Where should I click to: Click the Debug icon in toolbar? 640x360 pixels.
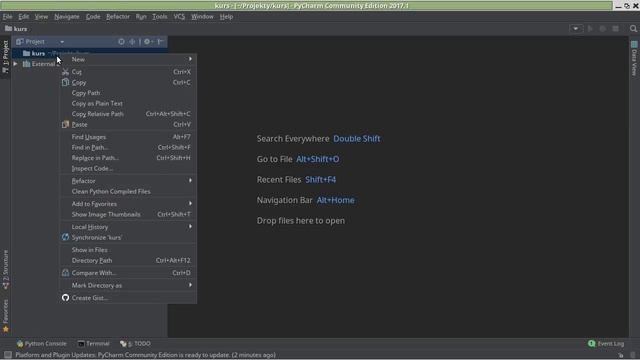point(602,29)
